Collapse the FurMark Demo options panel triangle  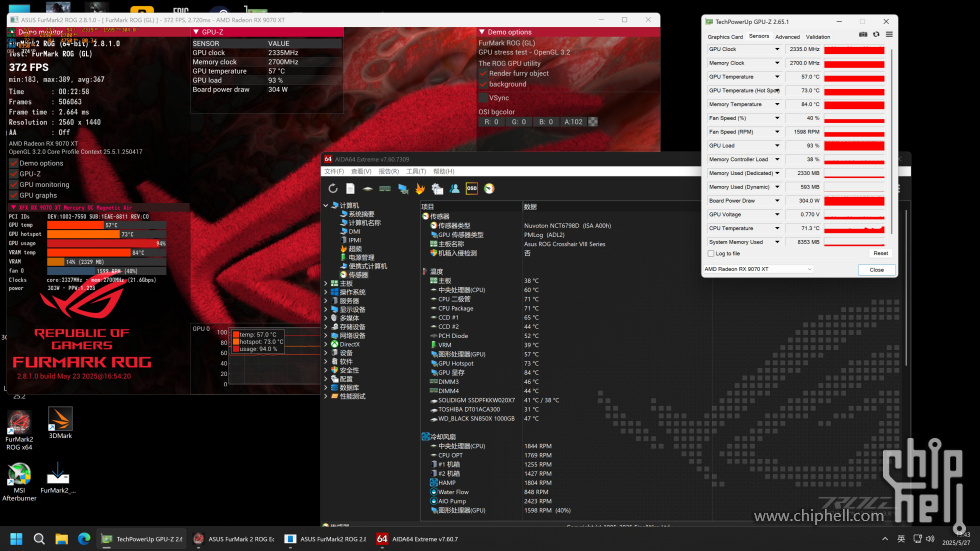coord(482,32)
